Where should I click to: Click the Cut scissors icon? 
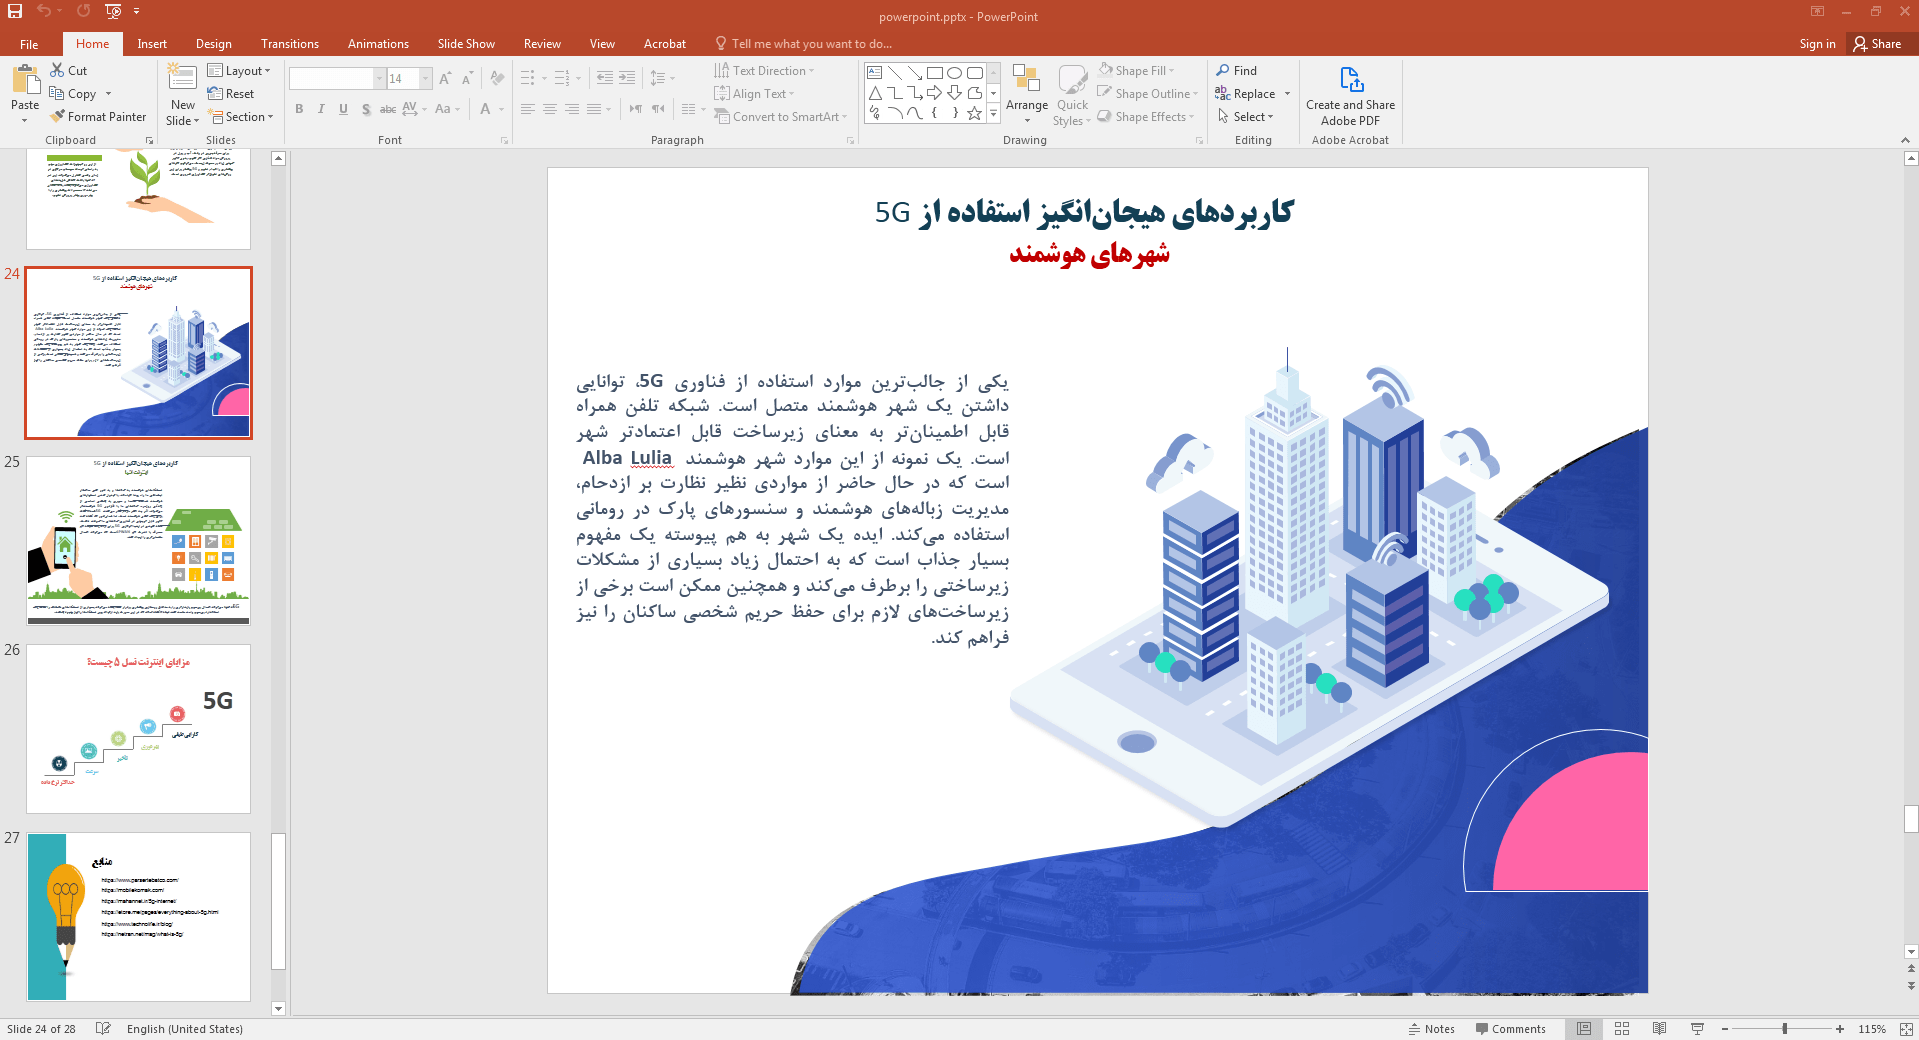(57, 70)
